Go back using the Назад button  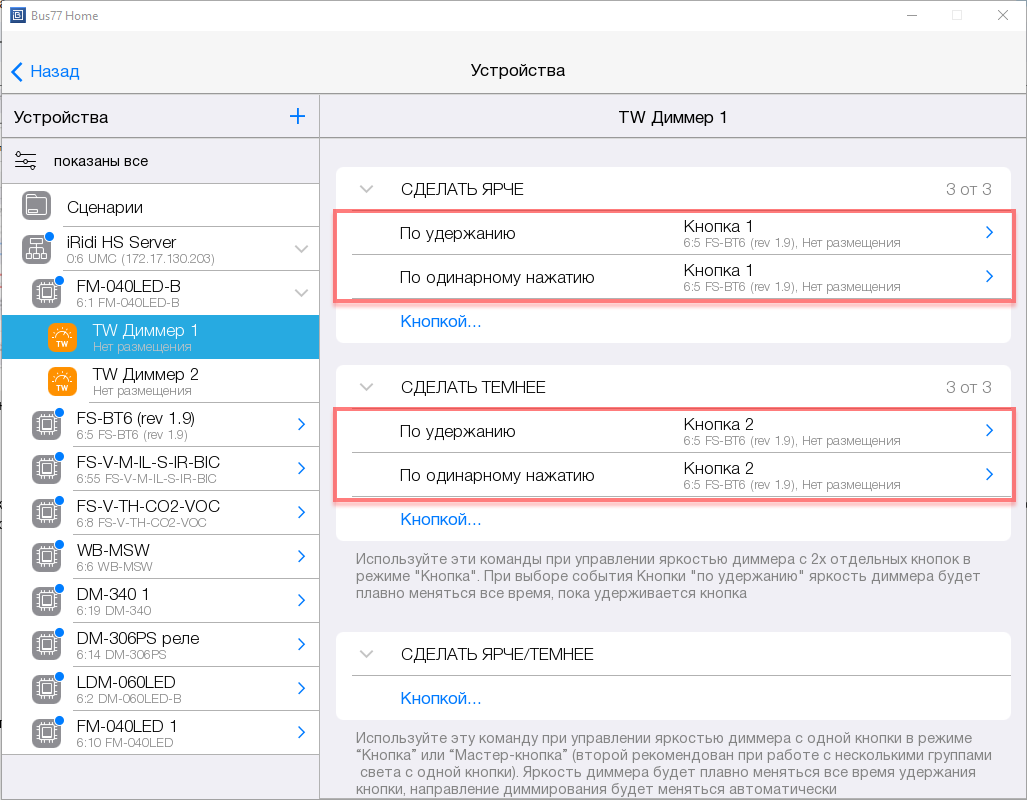pos(45,71)
